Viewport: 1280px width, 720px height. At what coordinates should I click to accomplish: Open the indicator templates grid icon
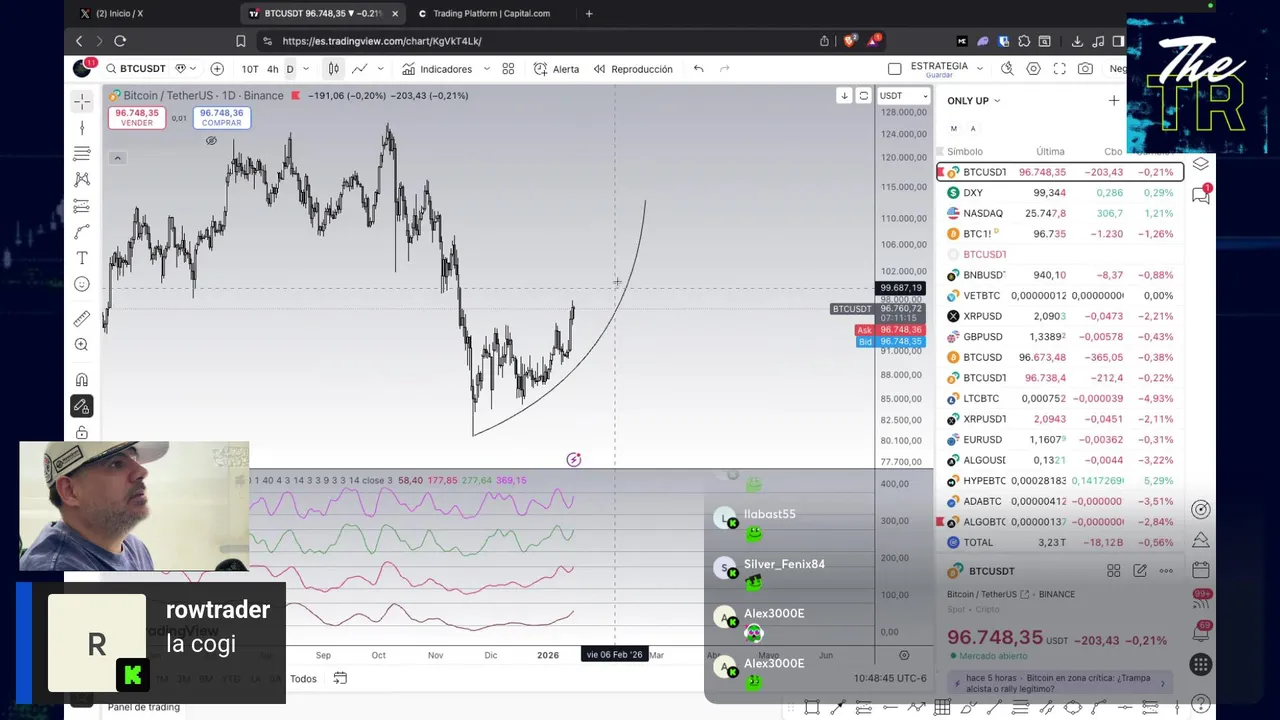point(508,69)
